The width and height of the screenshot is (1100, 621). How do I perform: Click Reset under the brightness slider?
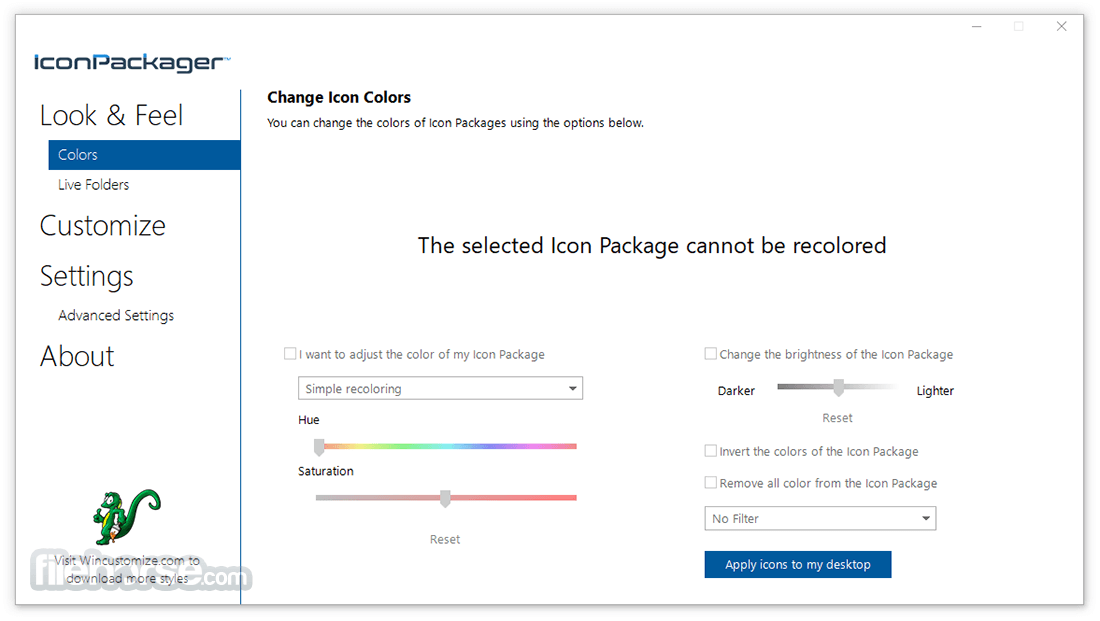pyautogui.click(x=837, y=417)
